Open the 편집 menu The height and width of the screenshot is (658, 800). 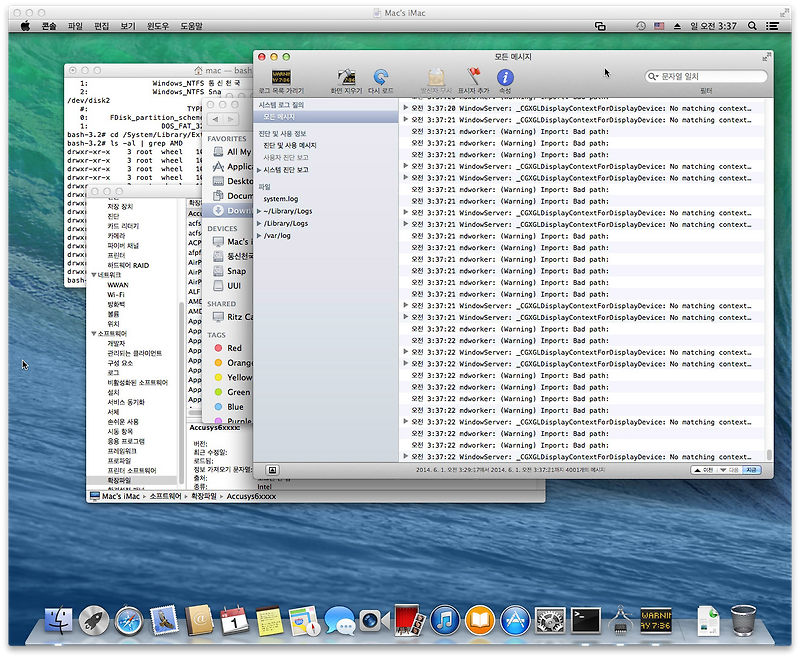tap(102, 26)
